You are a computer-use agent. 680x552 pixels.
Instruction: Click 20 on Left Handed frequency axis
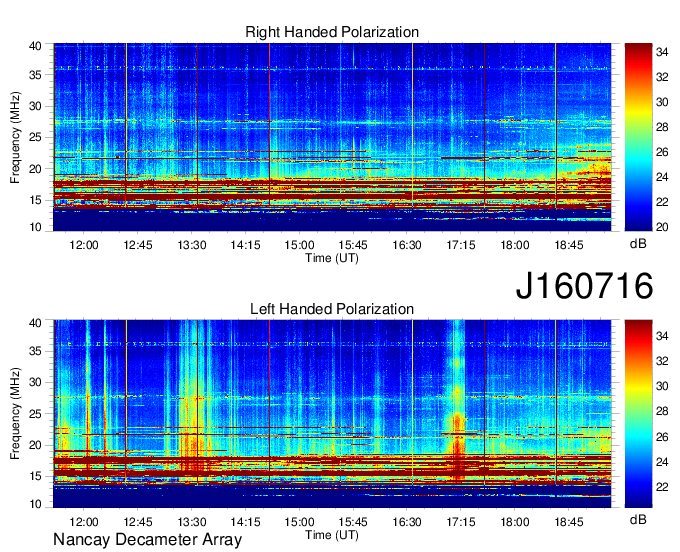35,445
